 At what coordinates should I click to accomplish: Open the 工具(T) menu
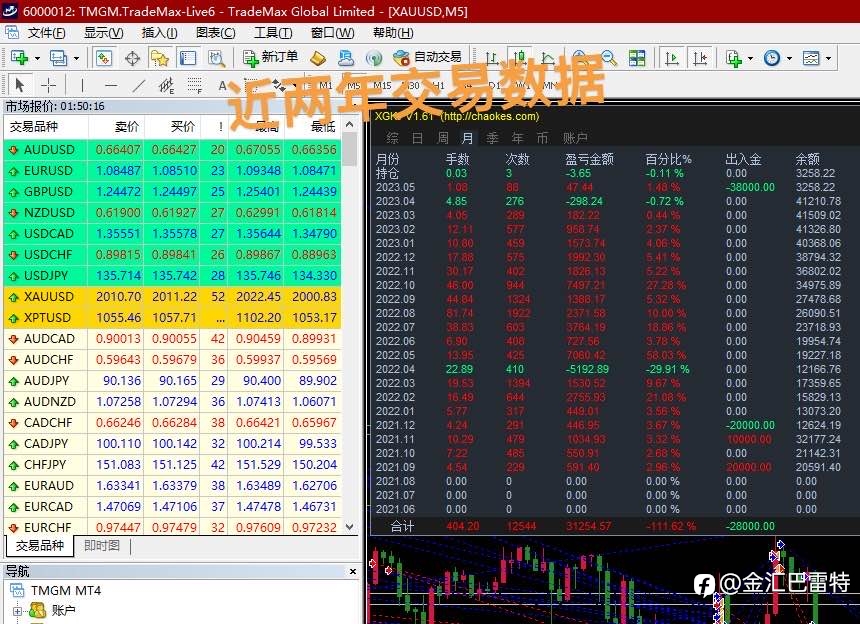pyautogui.click(x=273, y=33)
